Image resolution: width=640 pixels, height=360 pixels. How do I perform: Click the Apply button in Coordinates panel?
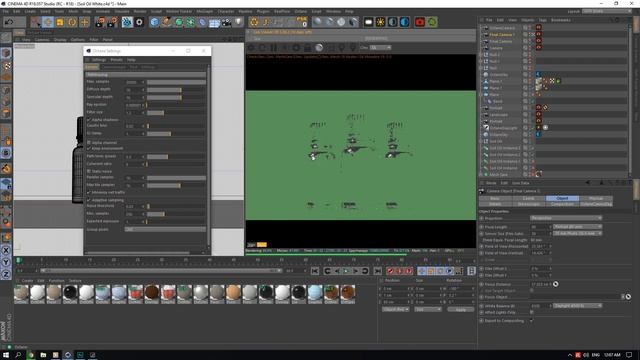coord(460,309)
